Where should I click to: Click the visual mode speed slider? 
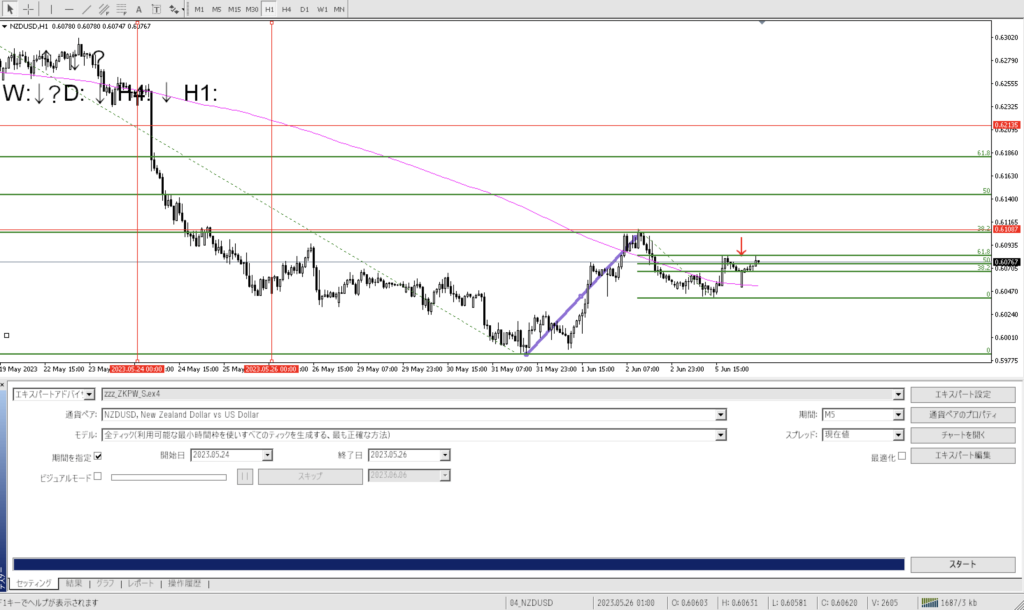click(x=168, y=477)
